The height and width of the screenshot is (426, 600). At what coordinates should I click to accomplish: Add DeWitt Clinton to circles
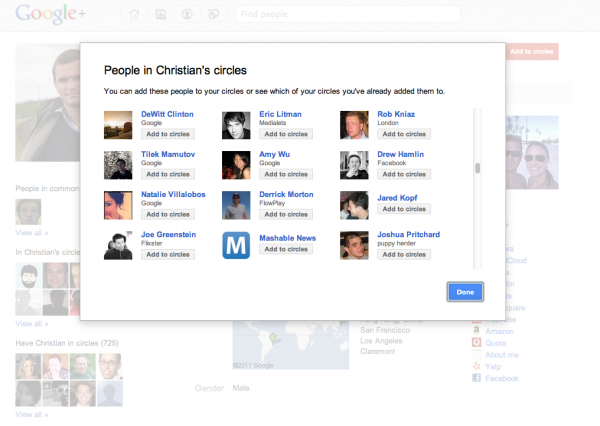168,134
